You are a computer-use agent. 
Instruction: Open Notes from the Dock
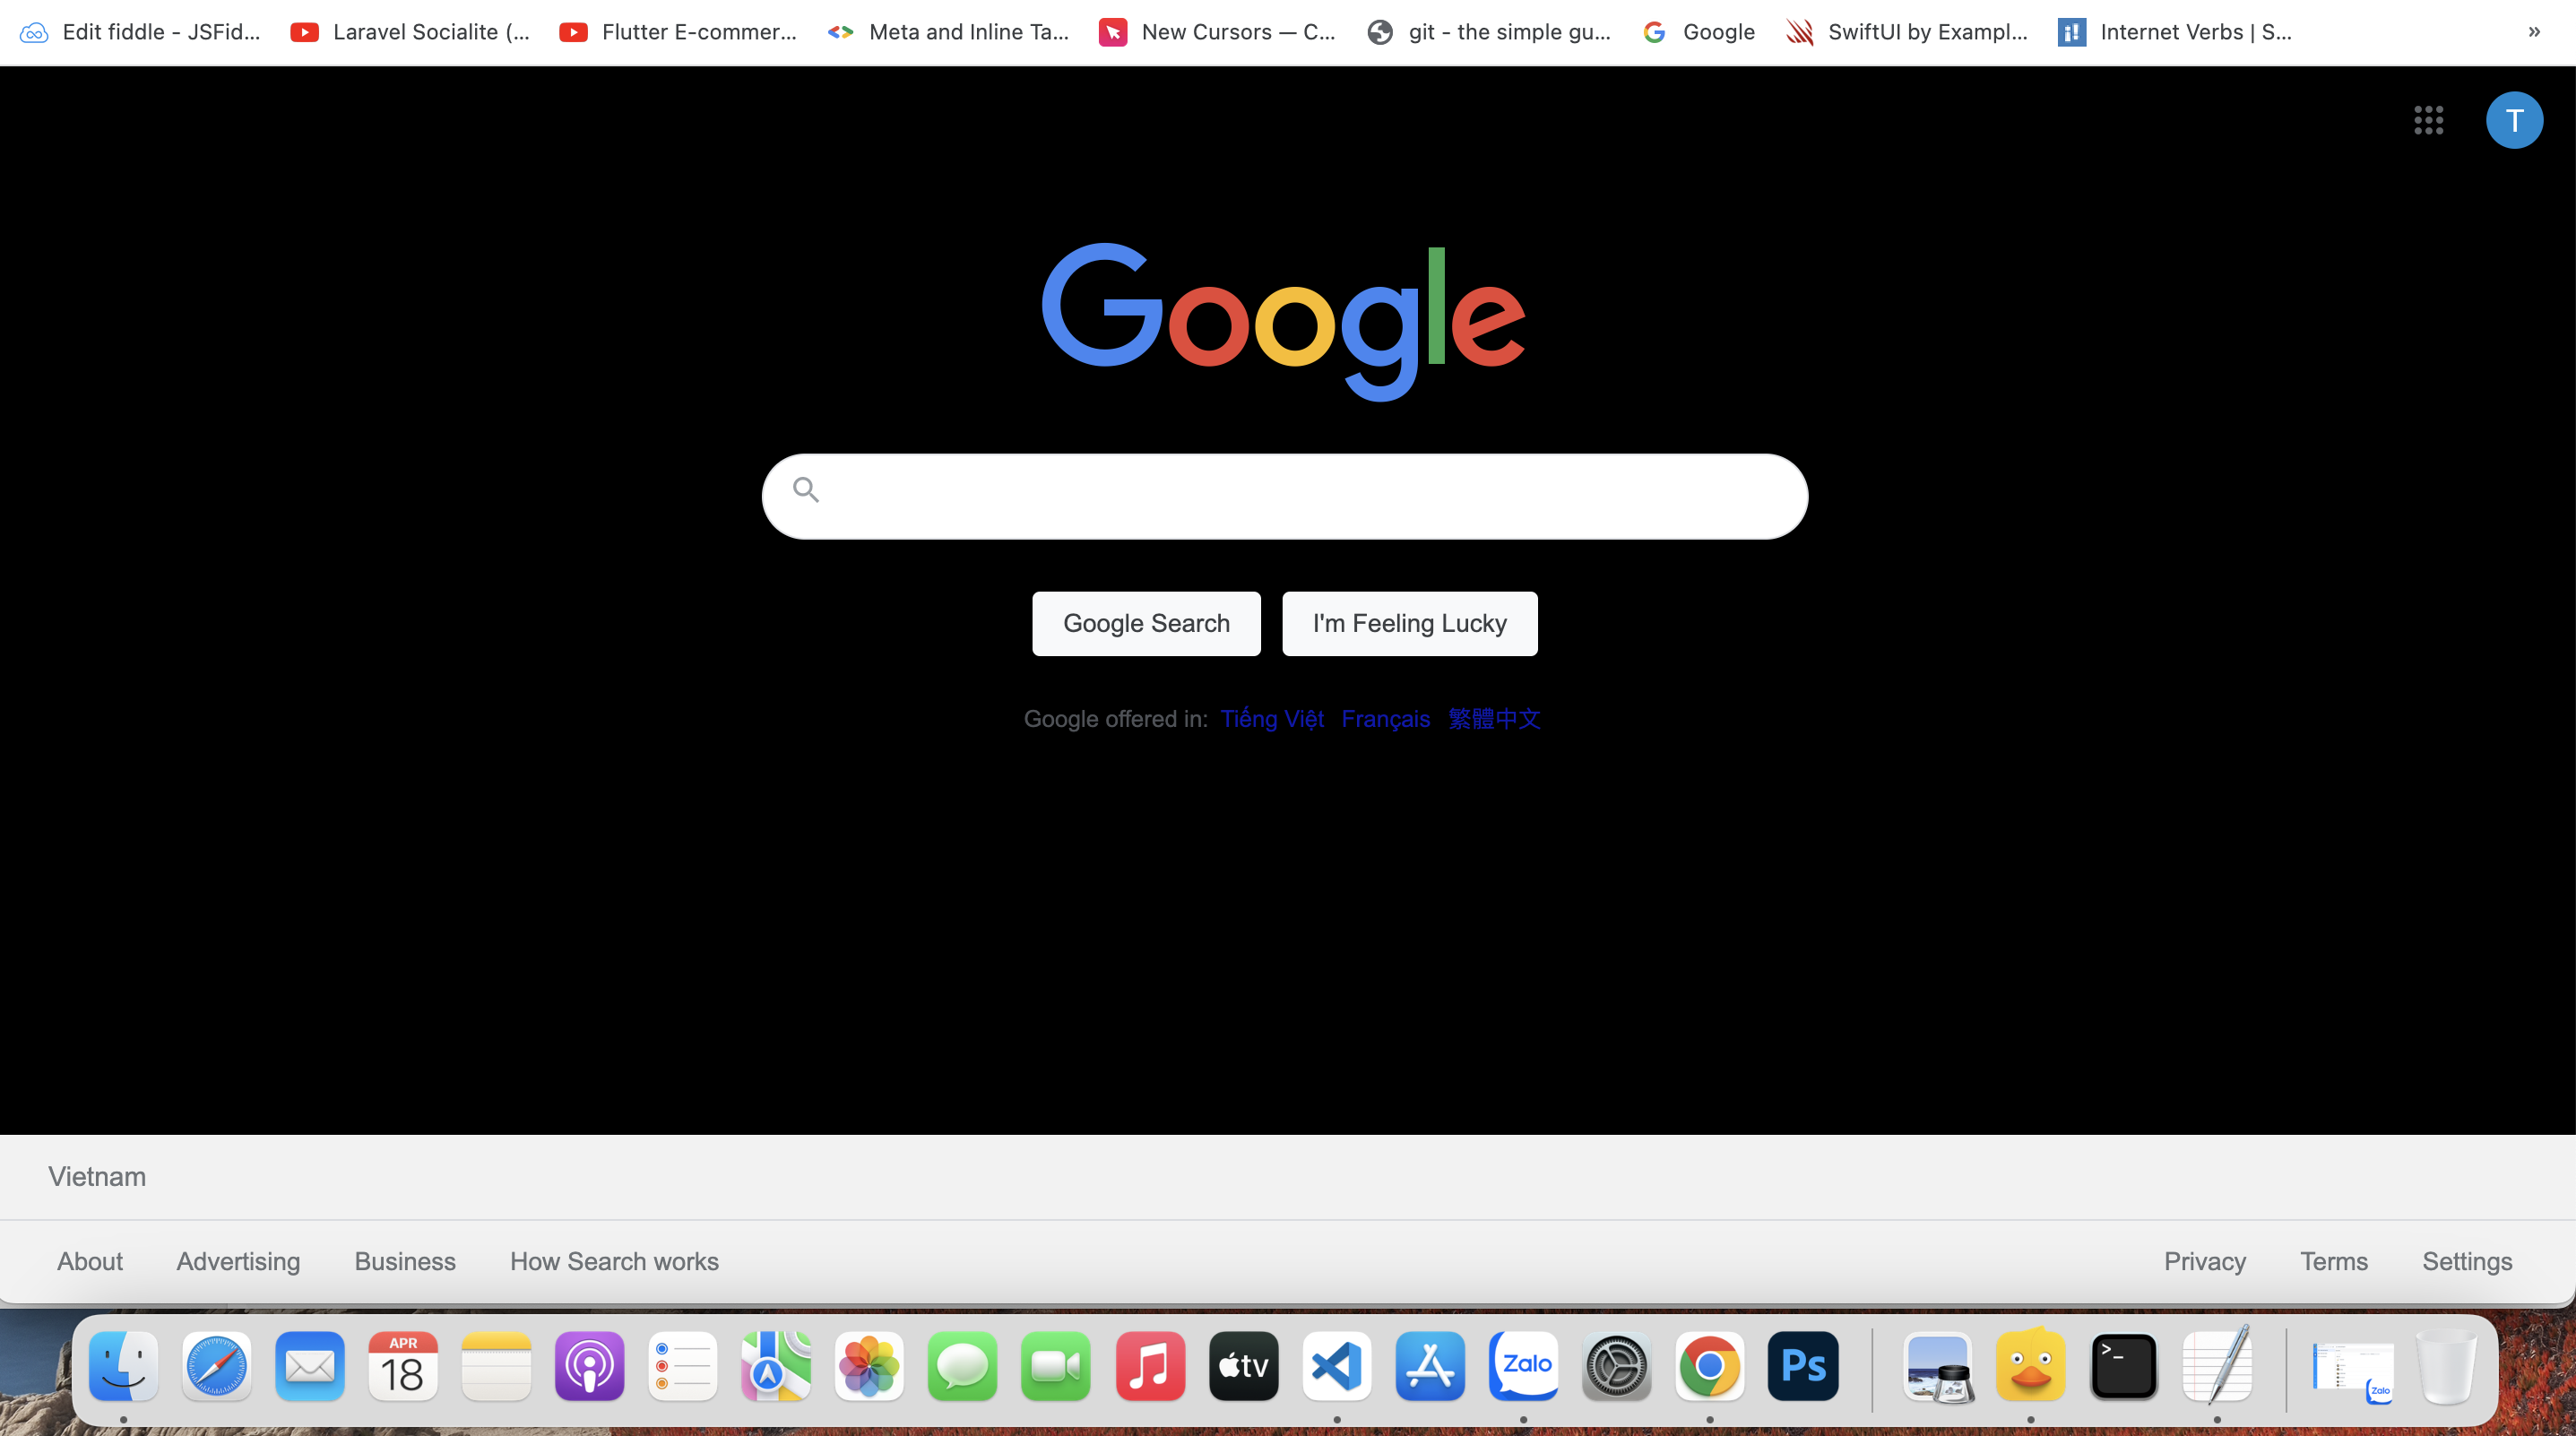496,1365
